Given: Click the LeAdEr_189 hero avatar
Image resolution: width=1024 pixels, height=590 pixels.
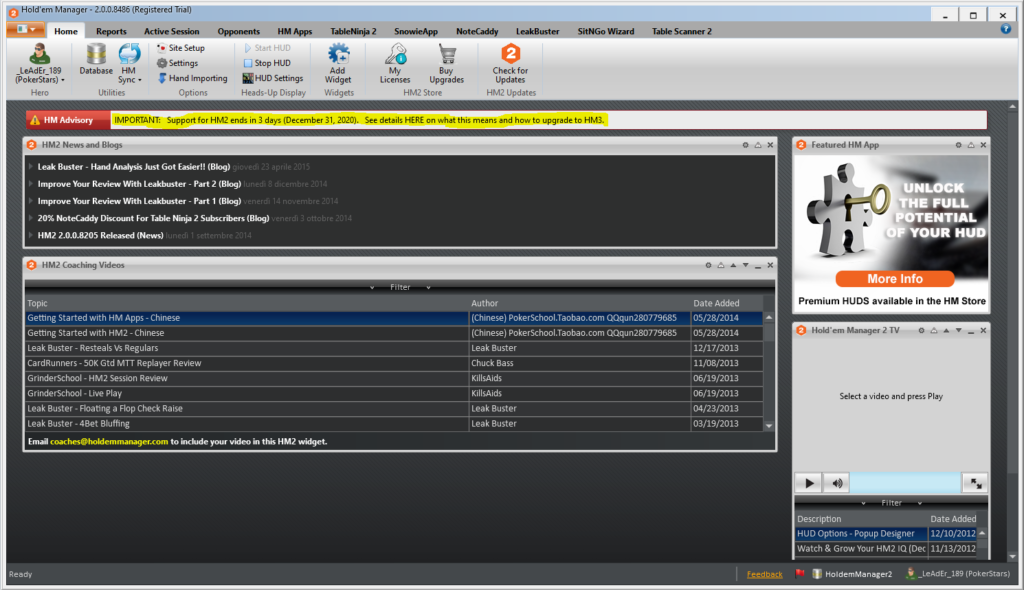Looking at the screenshot, I should coord(39,54).
